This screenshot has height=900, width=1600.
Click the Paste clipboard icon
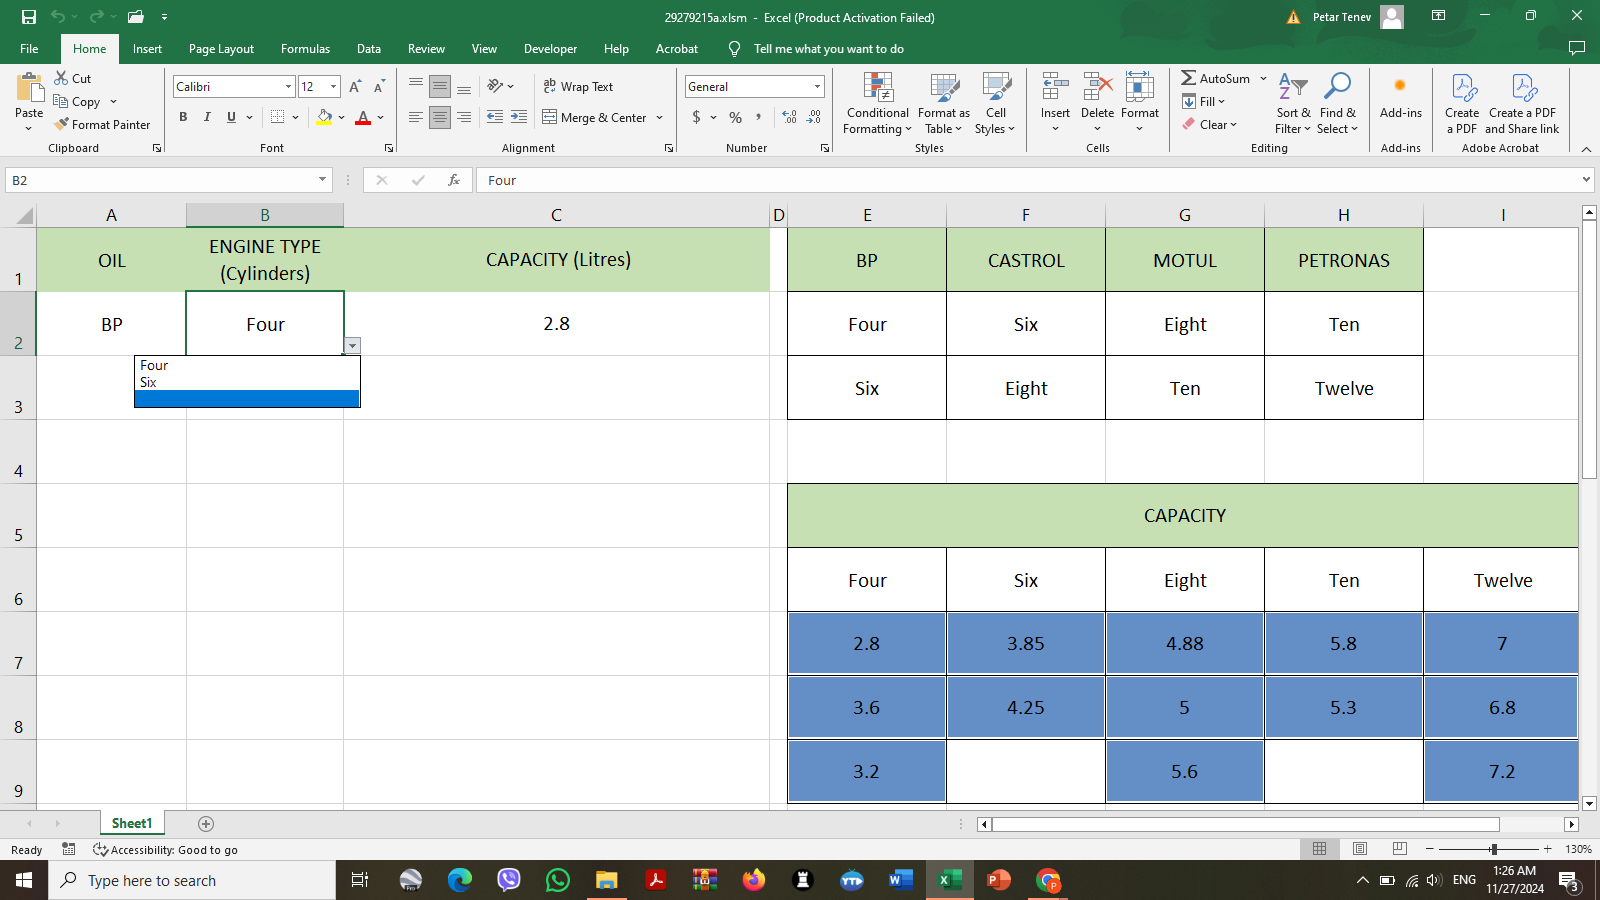[x=29, y=88]
